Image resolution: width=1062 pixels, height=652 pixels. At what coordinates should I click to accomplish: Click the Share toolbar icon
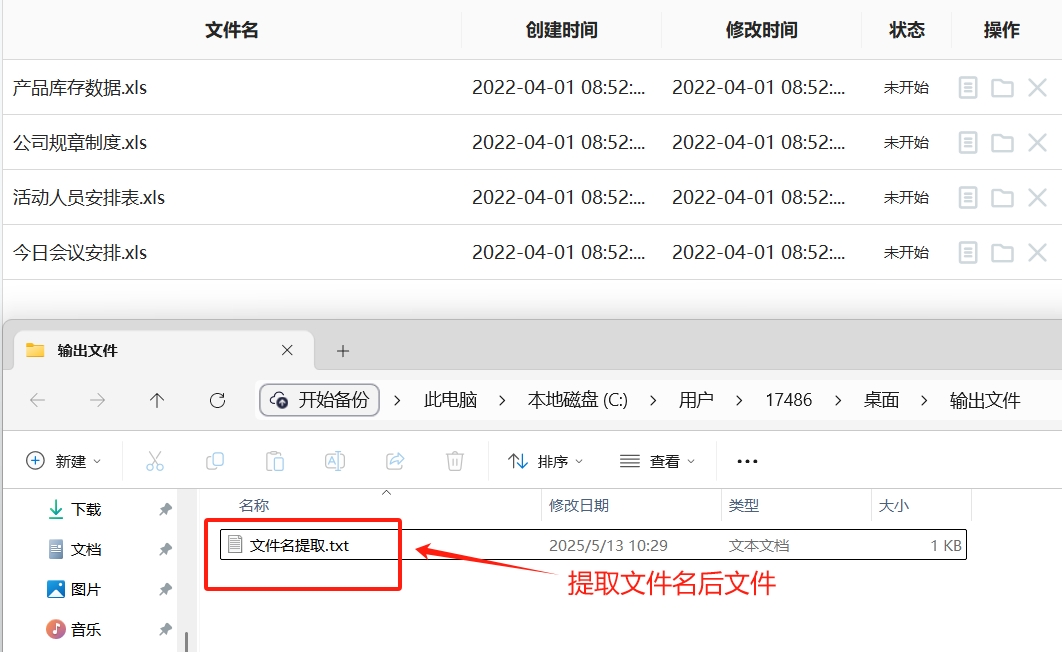click(x=395, y=461)
